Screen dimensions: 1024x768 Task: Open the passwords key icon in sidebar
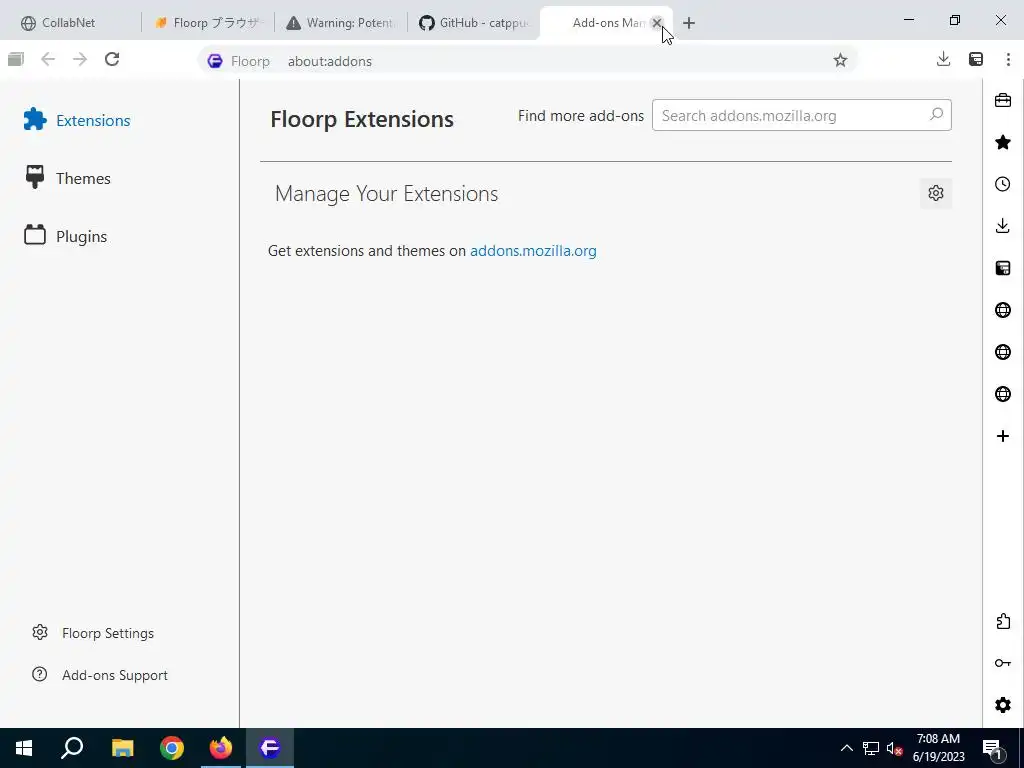[1003, 663]
